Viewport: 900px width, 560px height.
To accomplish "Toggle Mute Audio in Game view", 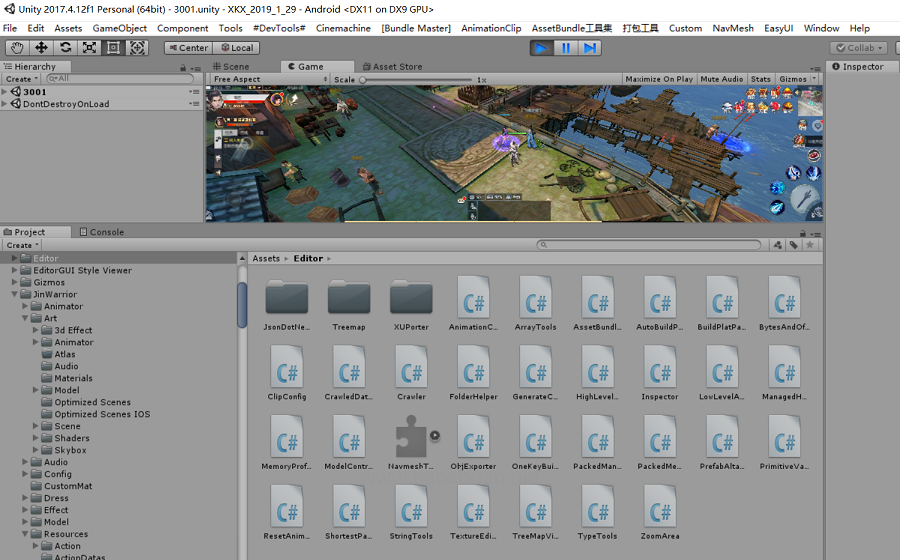I will (721, 79).
